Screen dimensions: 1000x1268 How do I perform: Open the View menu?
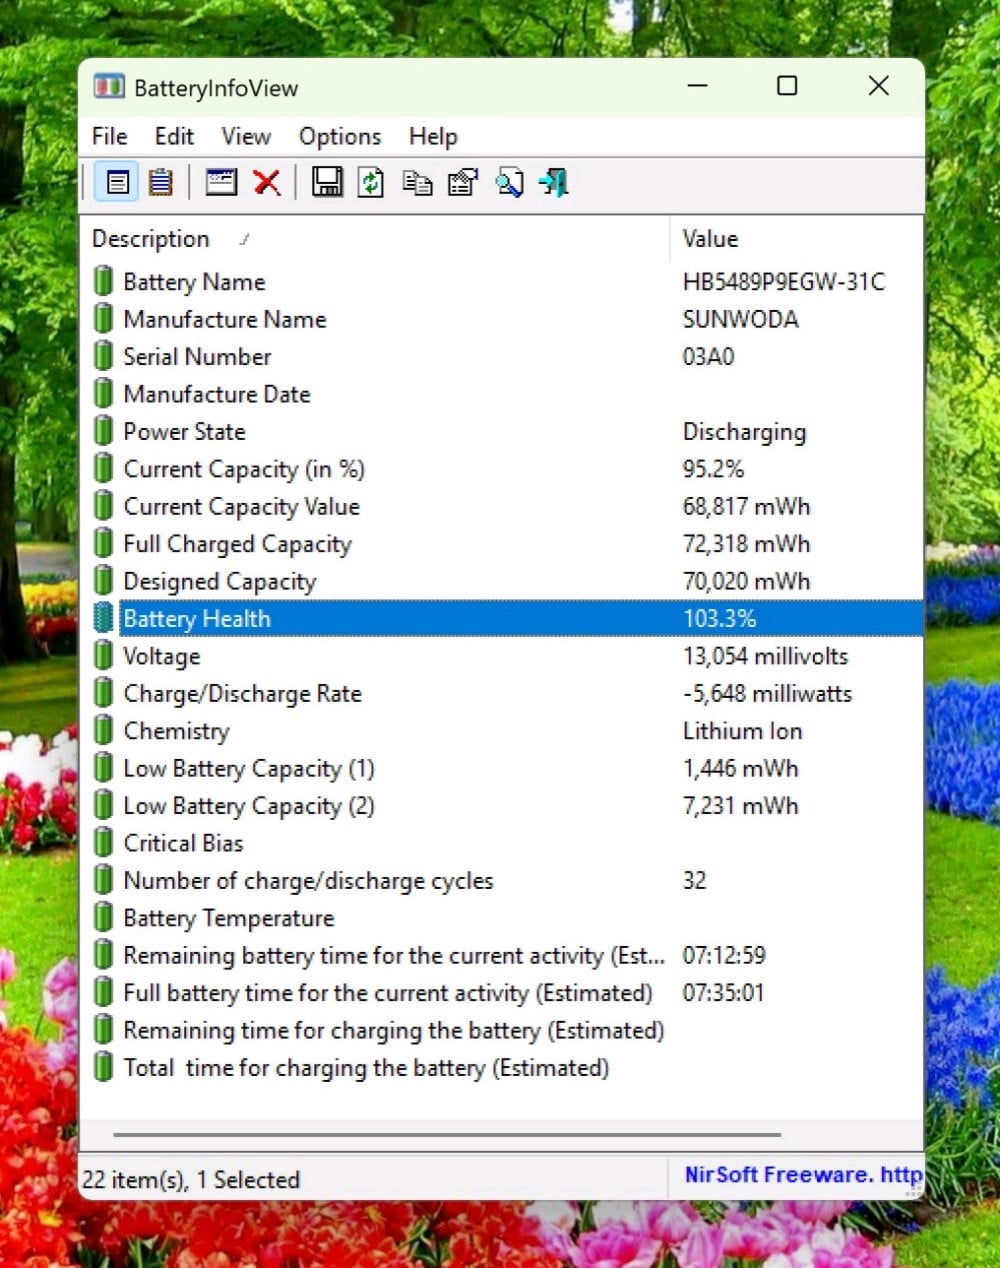coord(246,136)
